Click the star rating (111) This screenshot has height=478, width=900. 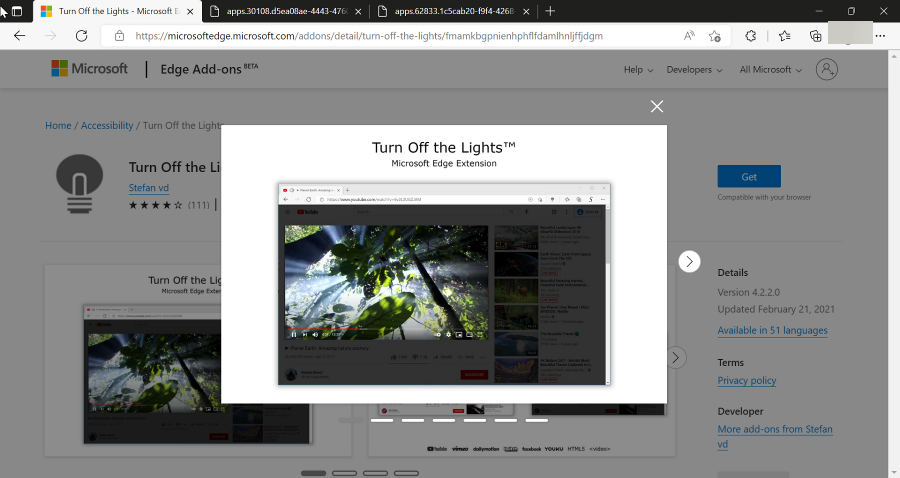[169, 205]
